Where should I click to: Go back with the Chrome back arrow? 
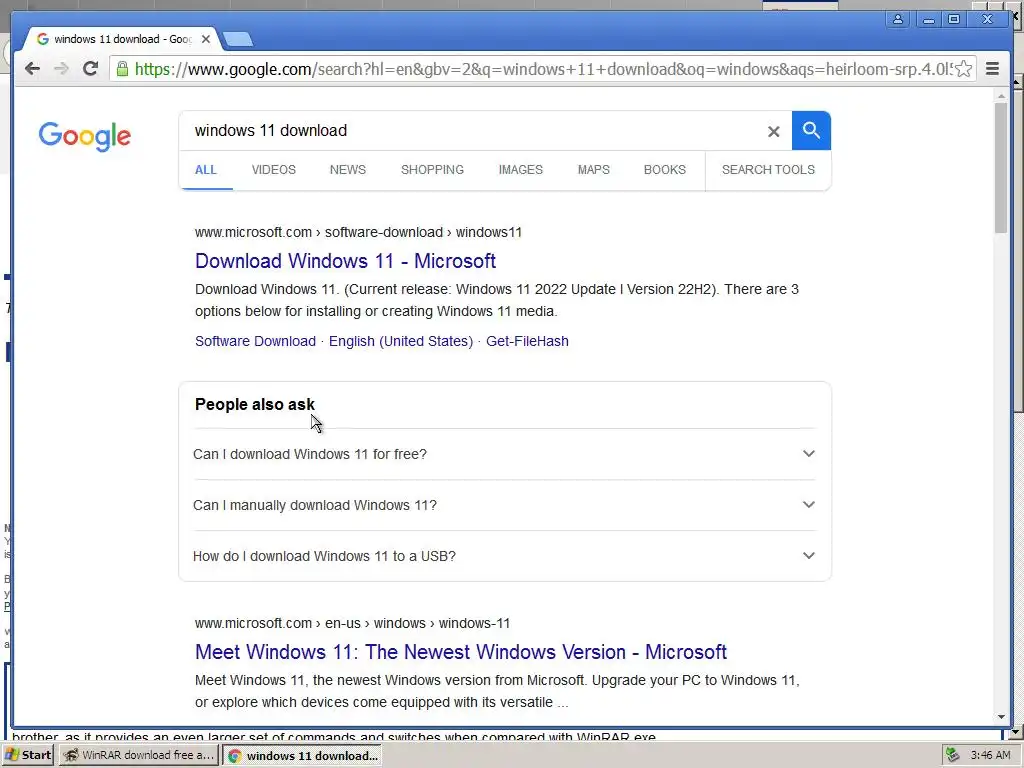[x=32, y=69]
